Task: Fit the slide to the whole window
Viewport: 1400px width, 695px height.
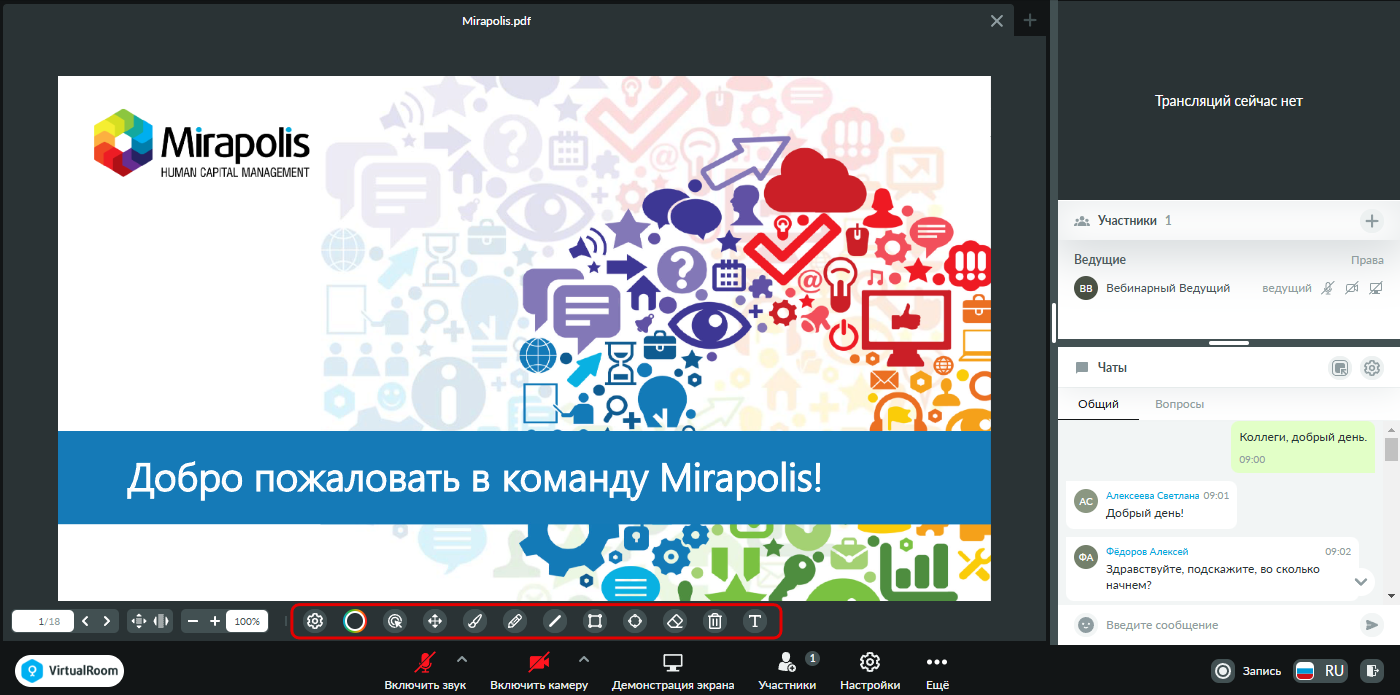Action: pos(138,621)
